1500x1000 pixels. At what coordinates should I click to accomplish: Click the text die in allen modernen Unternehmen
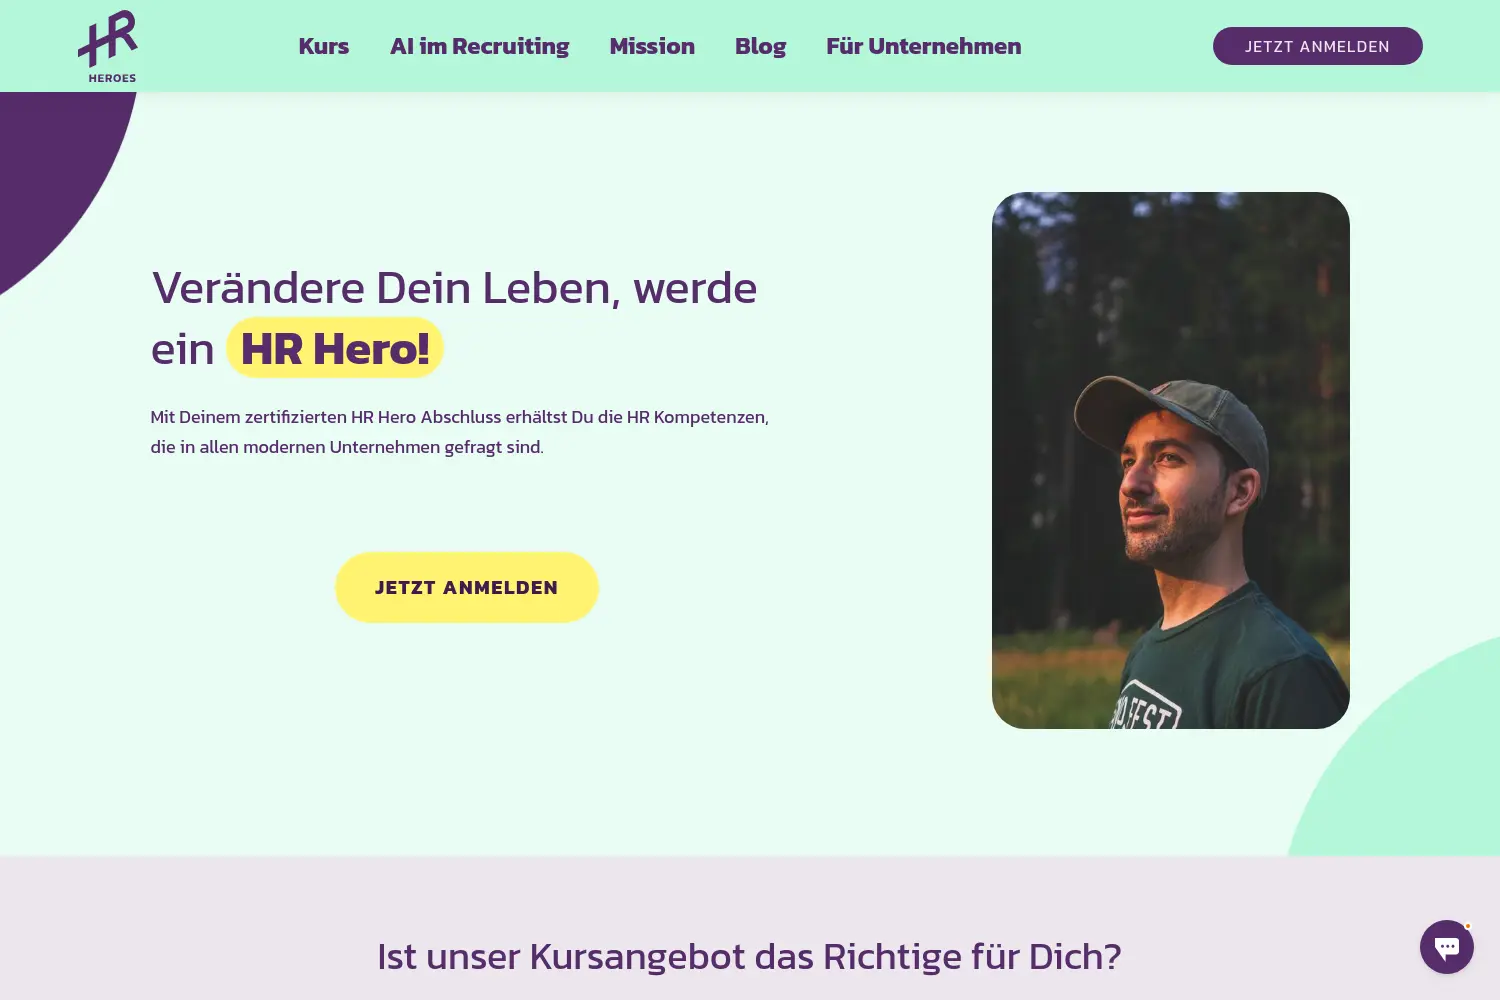[347, 447]
